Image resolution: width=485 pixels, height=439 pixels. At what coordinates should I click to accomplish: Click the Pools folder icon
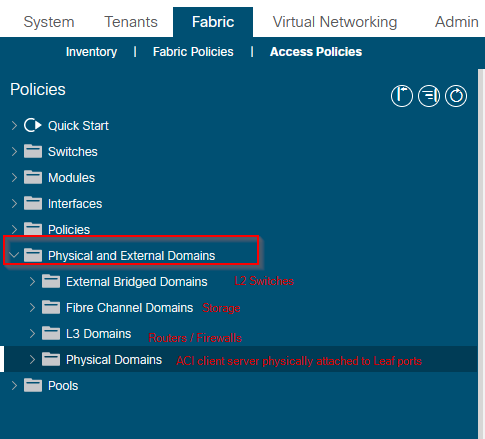[x=33, y=385]
